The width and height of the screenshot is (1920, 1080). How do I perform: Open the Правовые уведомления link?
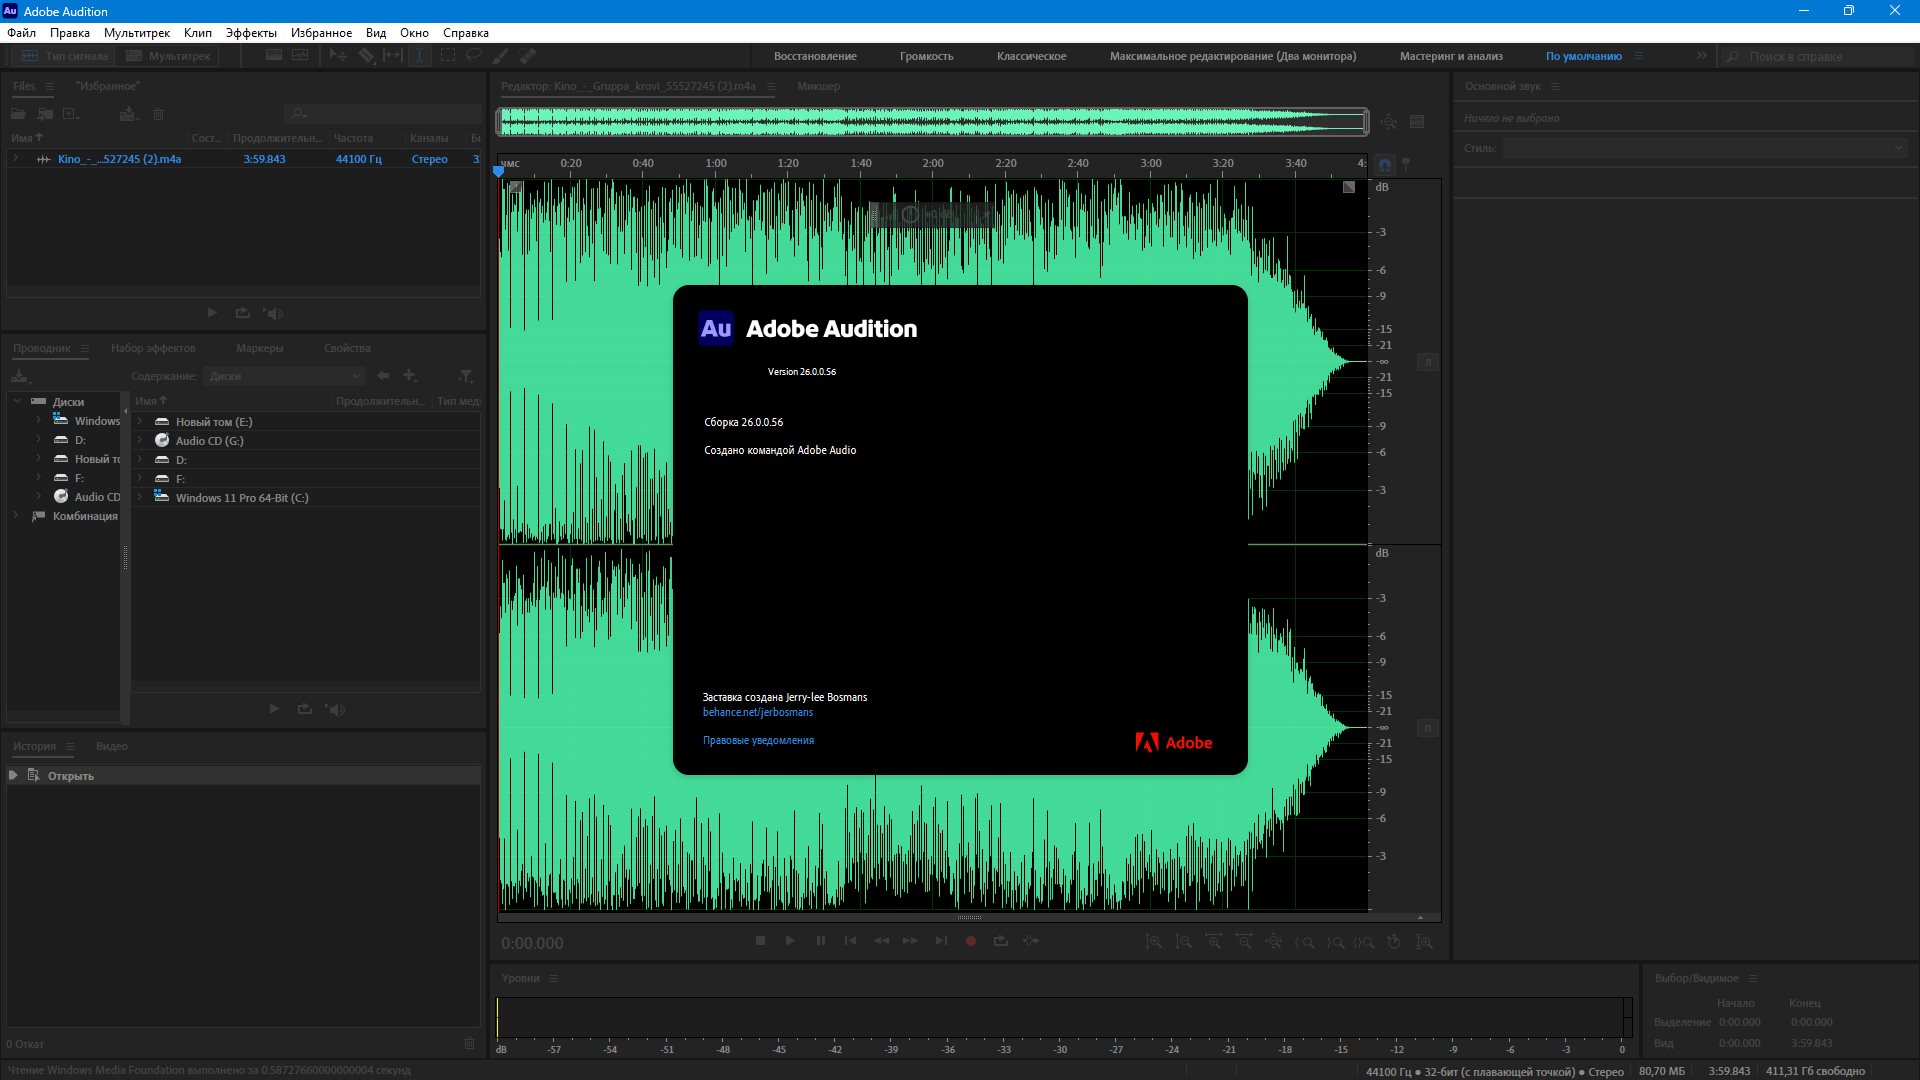click(758, 740)
